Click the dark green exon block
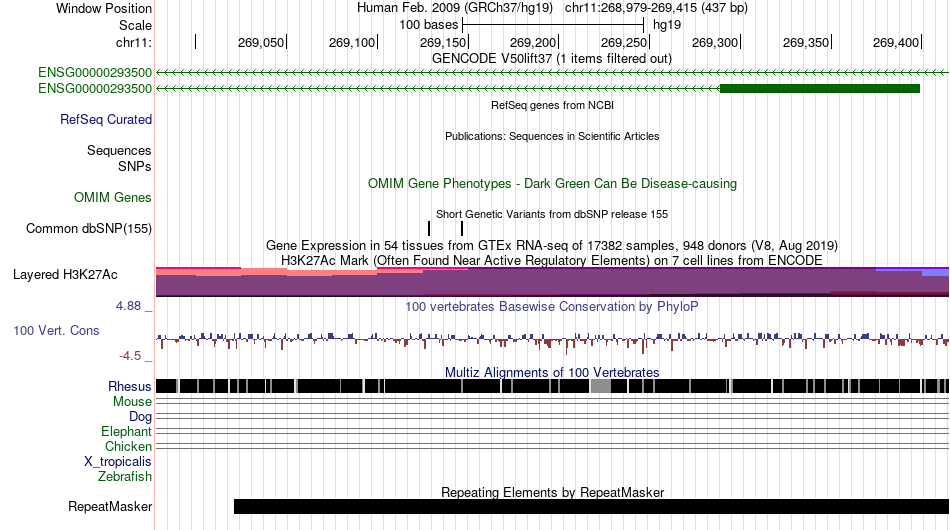Viewport: 950px width, 530px height. (x=820, y=88)
